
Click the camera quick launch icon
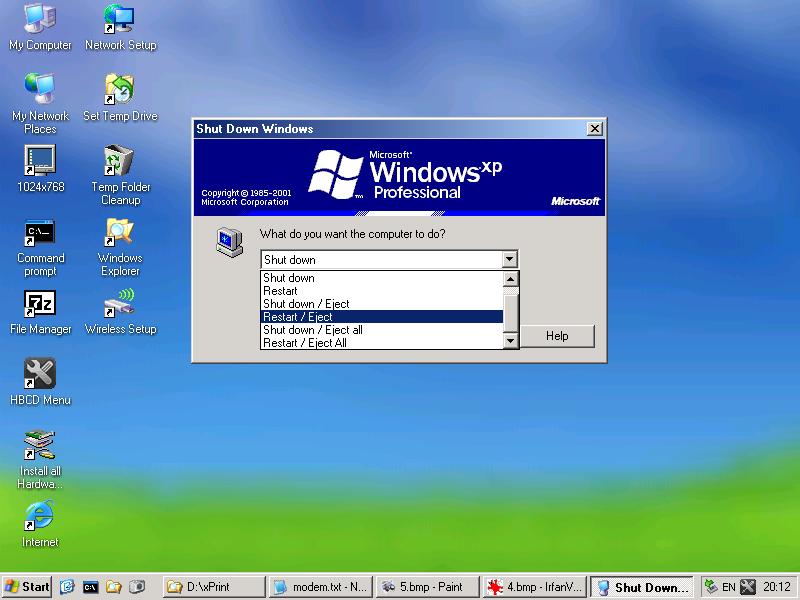coord(137,587)
